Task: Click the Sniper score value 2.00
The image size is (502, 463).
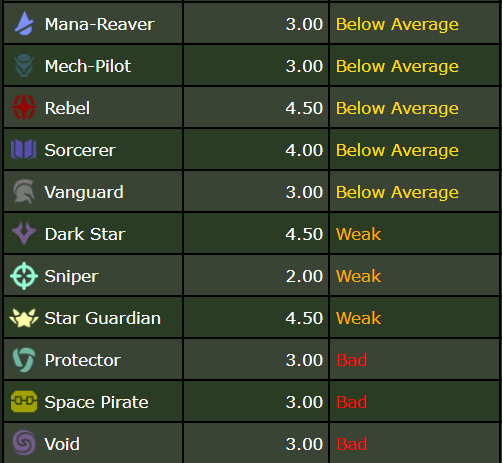Action: [304, 276]
